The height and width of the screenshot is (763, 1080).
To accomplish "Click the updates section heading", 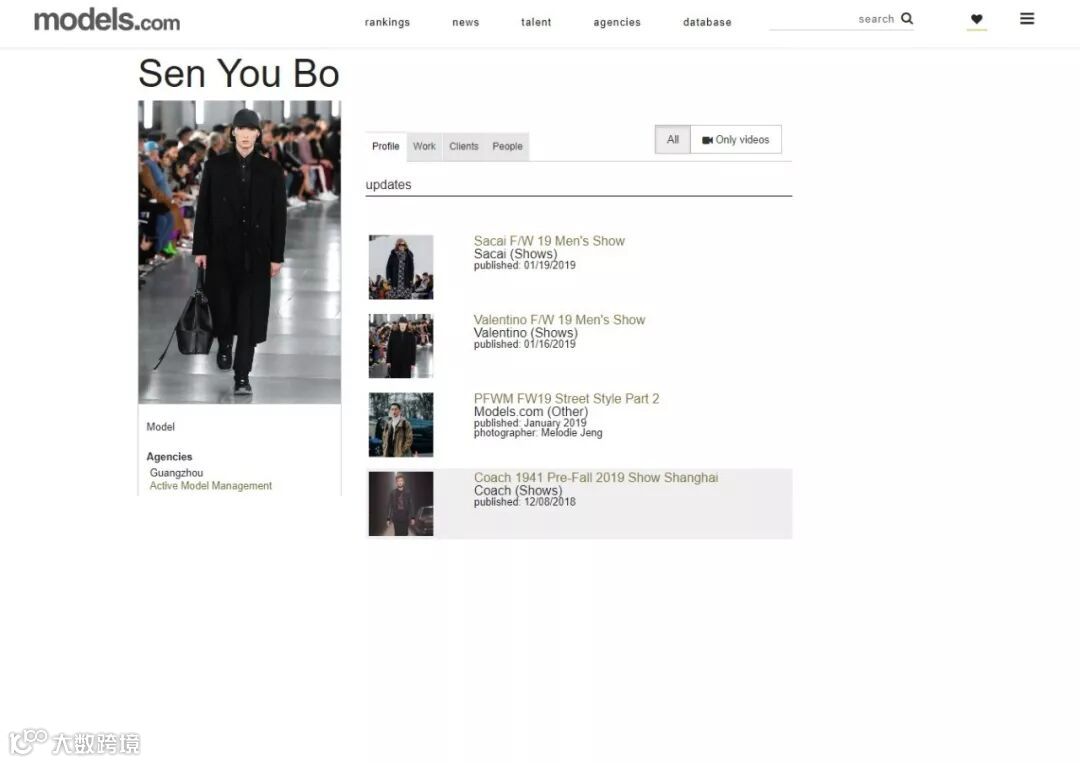I will point(388,185).
